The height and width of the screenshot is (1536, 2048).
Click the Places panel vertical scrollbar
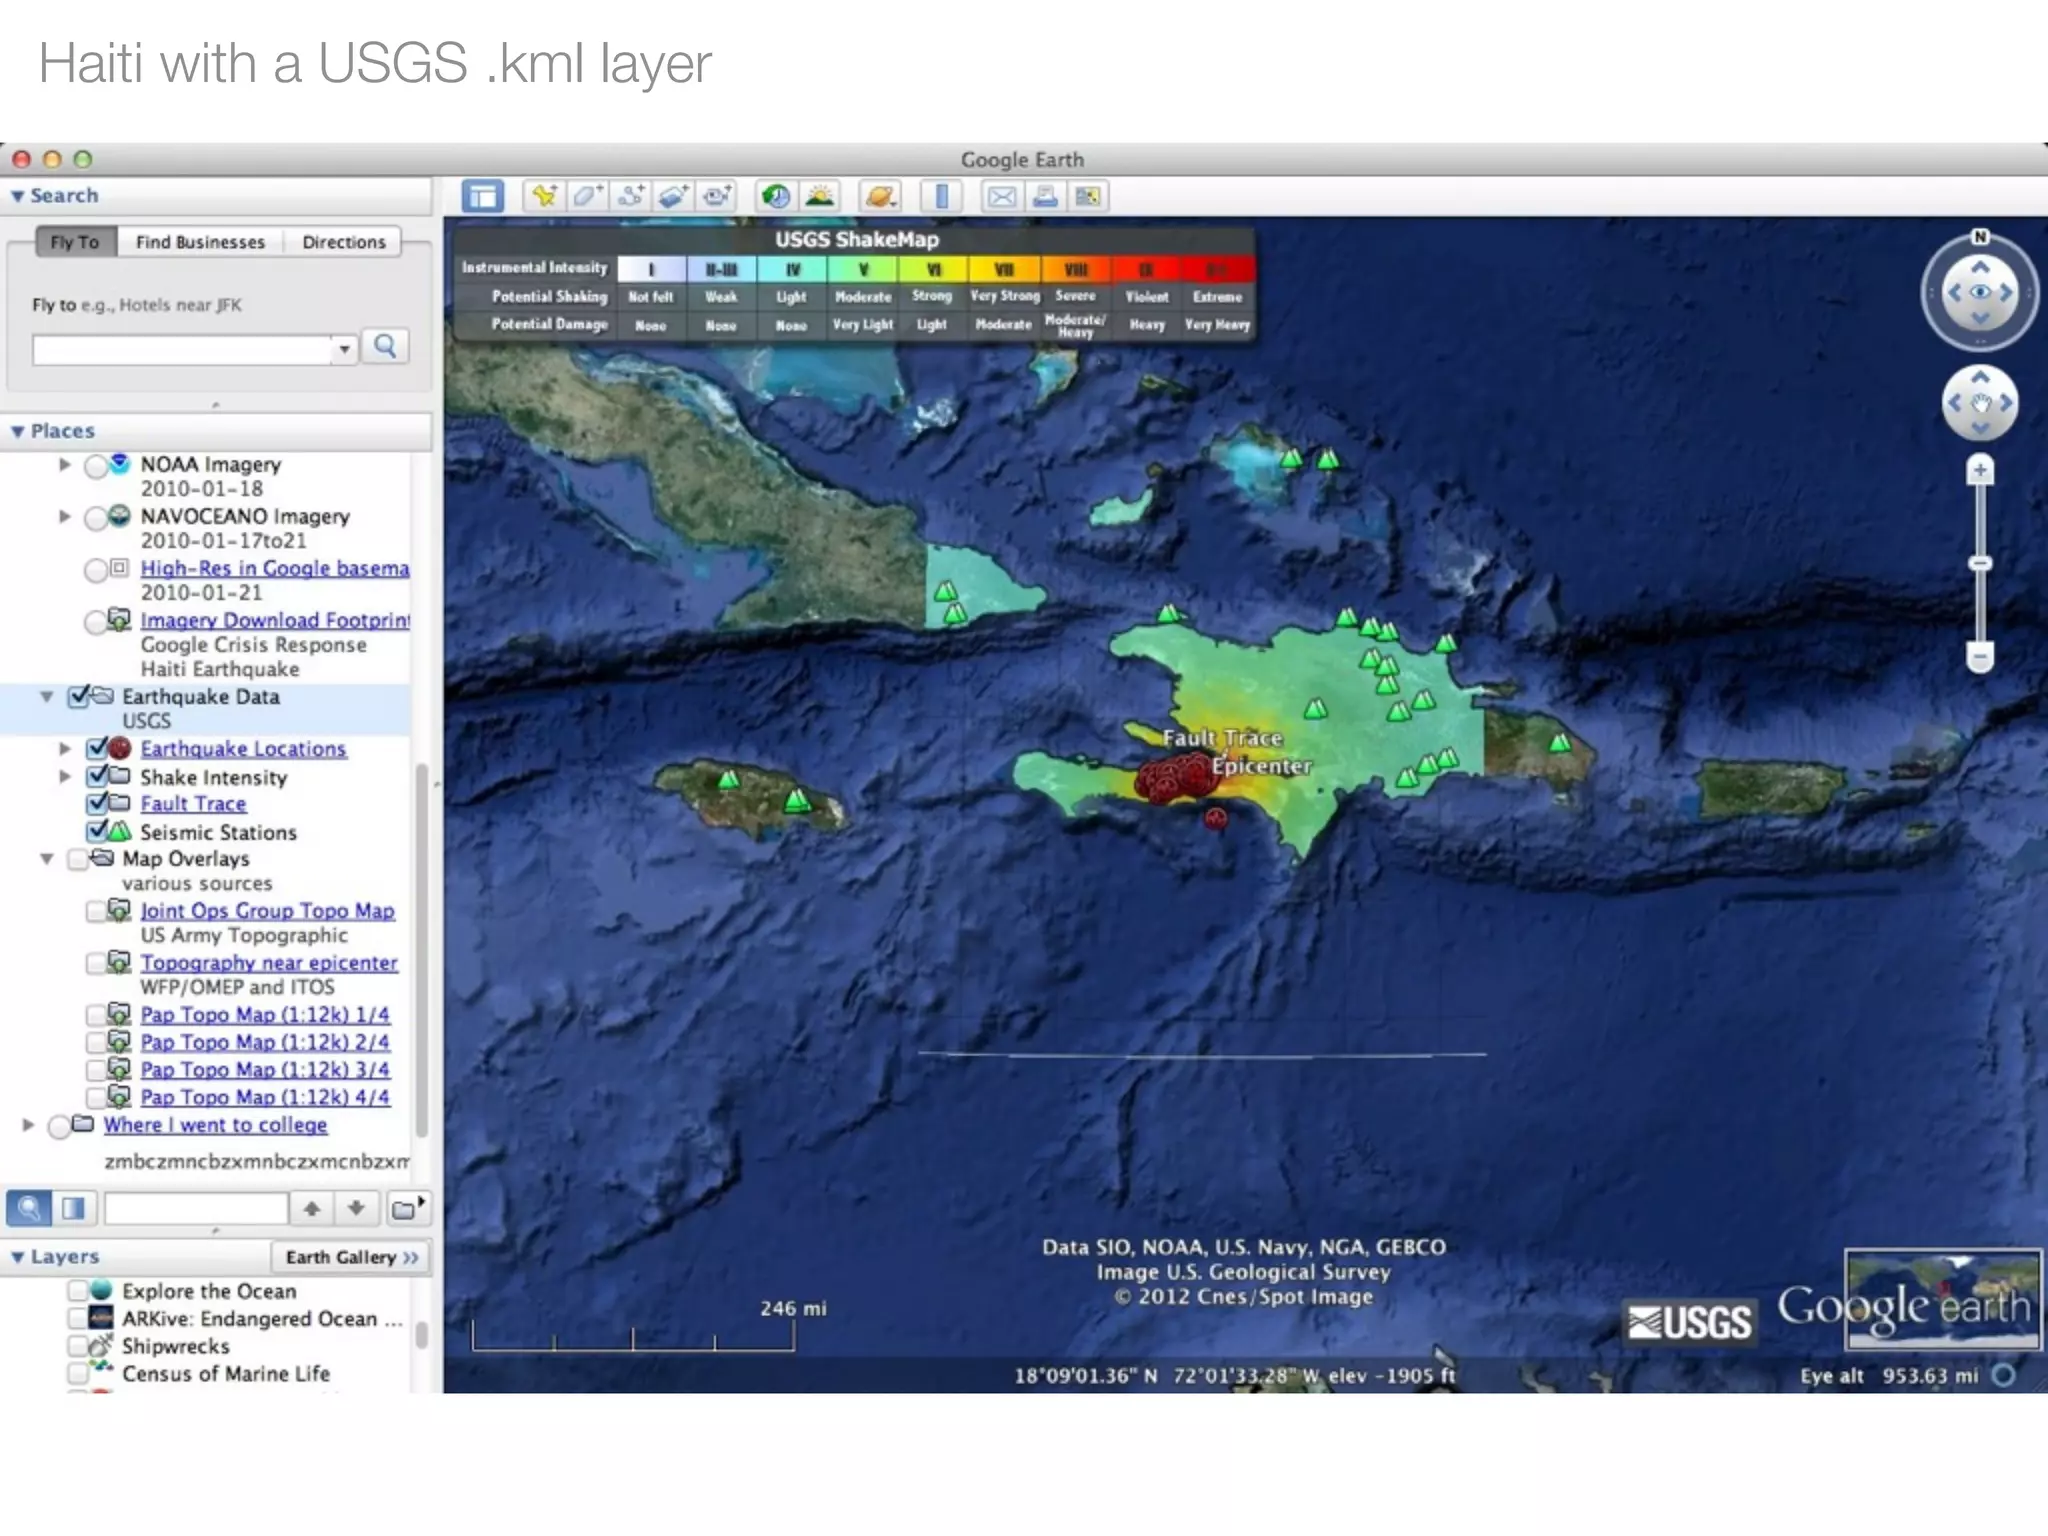coord(421,950)
